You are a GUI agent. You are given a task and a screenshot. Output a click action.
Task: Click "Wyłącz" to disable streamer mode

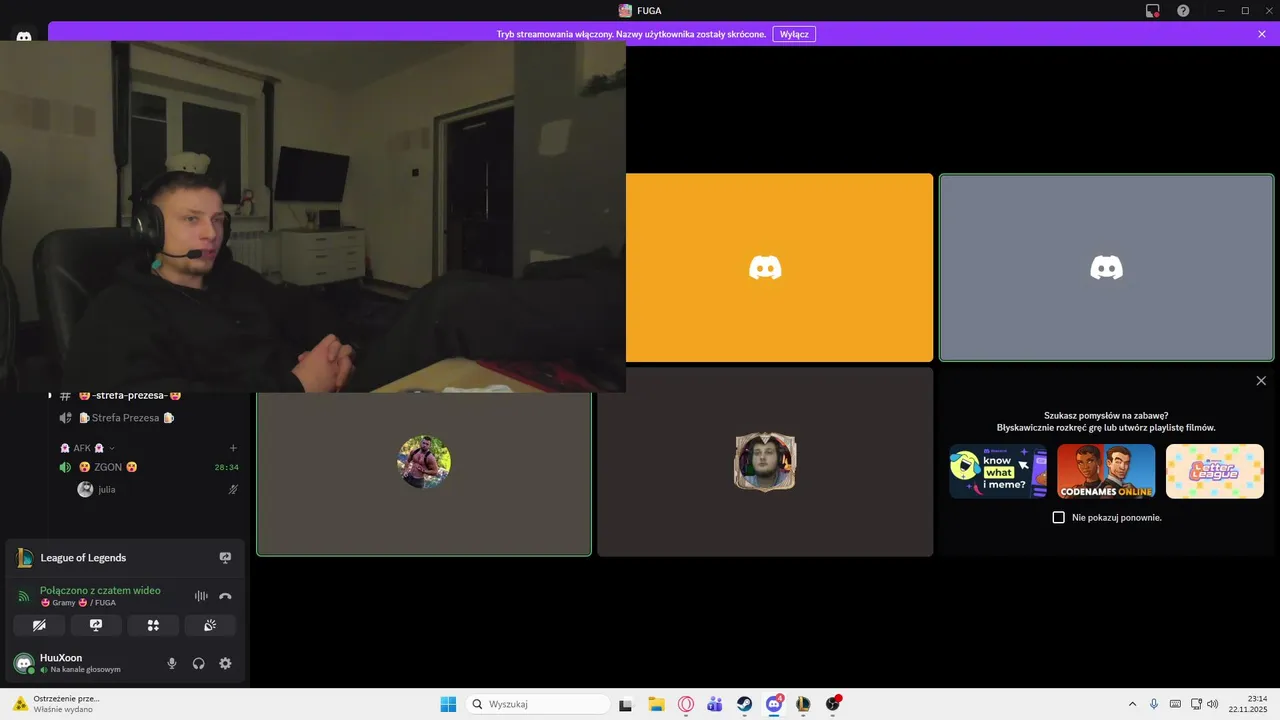click(794, 34)
